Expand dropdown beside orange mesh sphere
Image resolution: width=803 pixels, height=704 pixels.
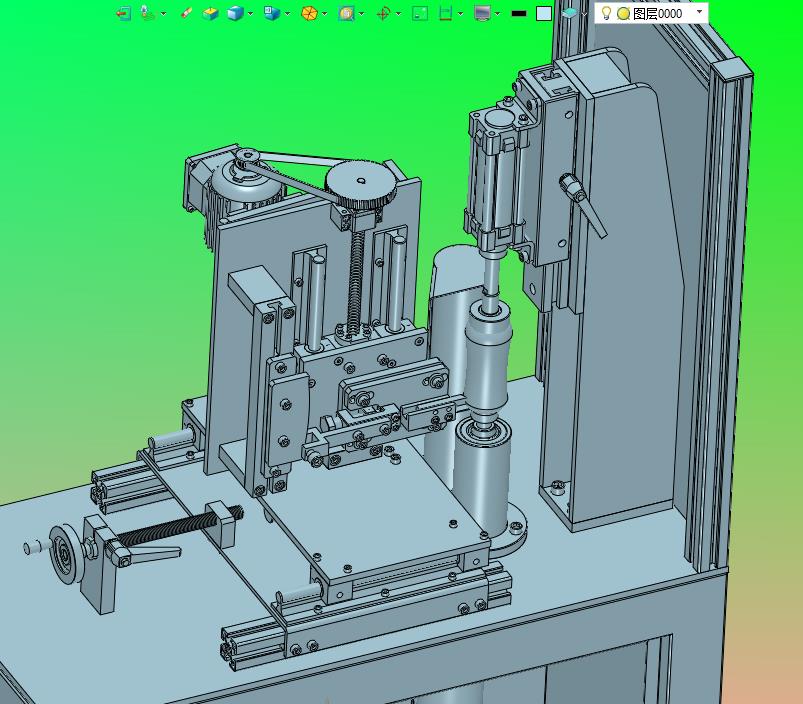tap(324, 14)
